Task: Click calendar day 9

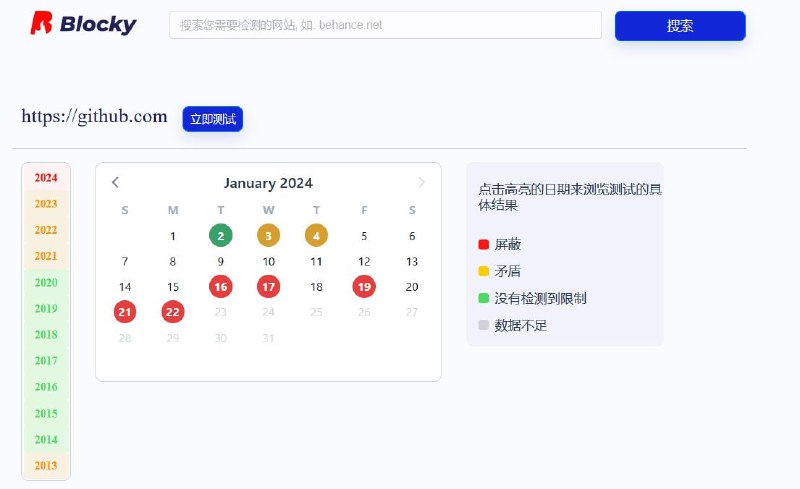Action: pos(220,261)
